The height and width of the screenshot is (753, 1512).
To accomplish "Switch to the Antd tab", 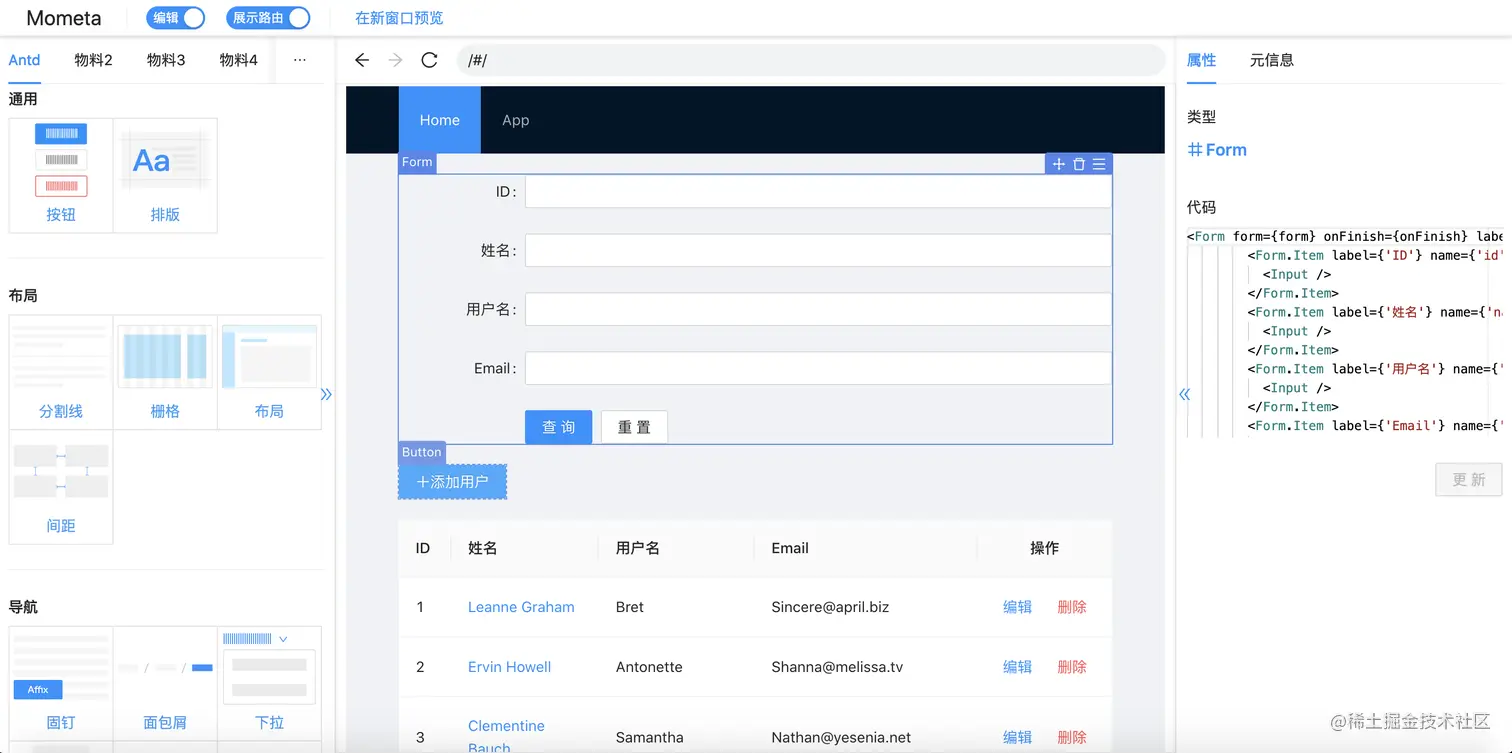I will [x=25, y=60].
